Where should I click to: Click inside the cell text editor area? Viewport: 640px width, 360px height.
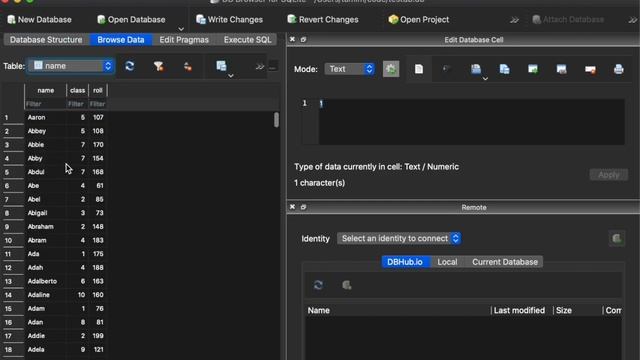tap(471, 122)
